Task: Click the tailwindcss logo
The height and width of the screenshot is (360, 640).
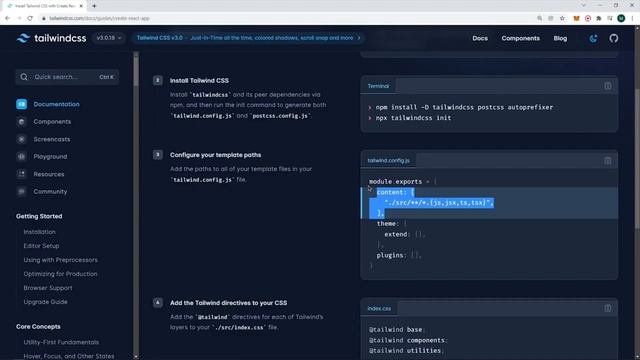Action: [x=51, y=38]
